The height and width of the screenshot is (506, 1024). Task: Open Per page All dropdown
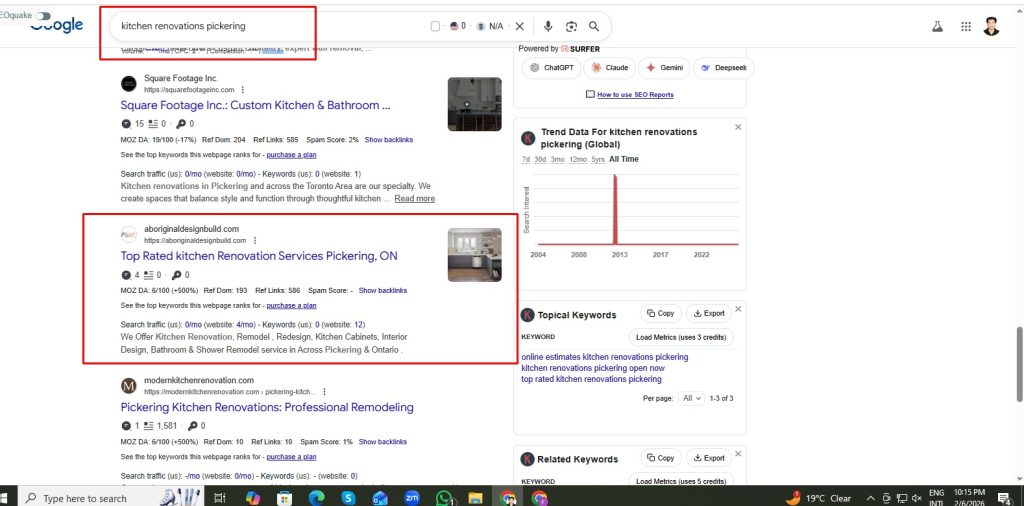692,398
